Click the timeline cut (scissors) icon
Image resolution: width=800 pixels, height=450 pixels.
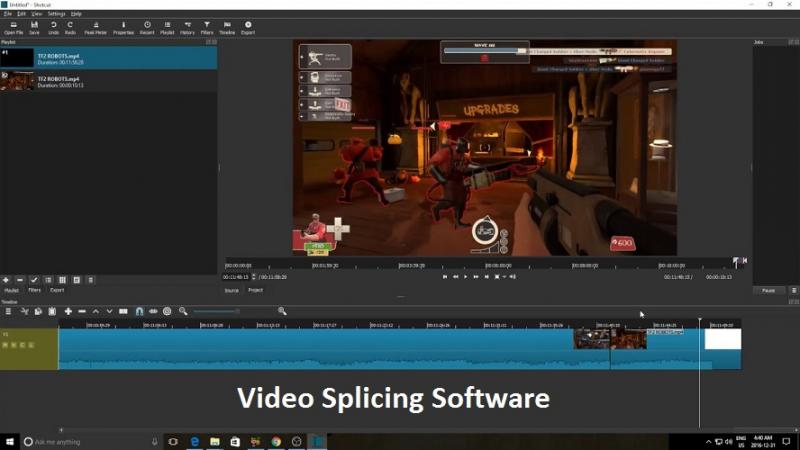tap(24, 311)
